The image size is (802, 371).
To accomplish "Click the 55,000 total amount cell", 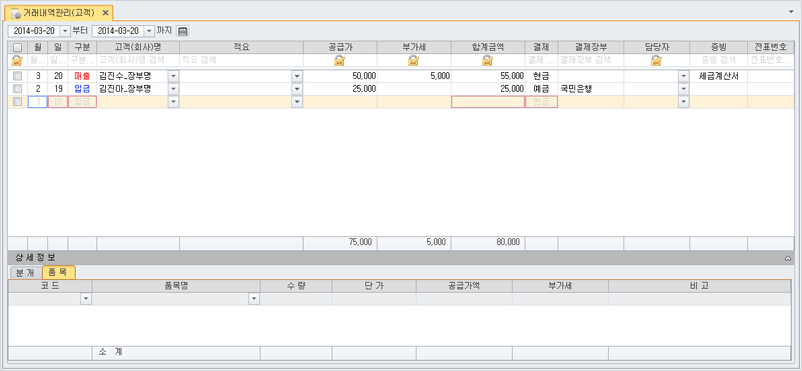I will [x=488, y=76].
